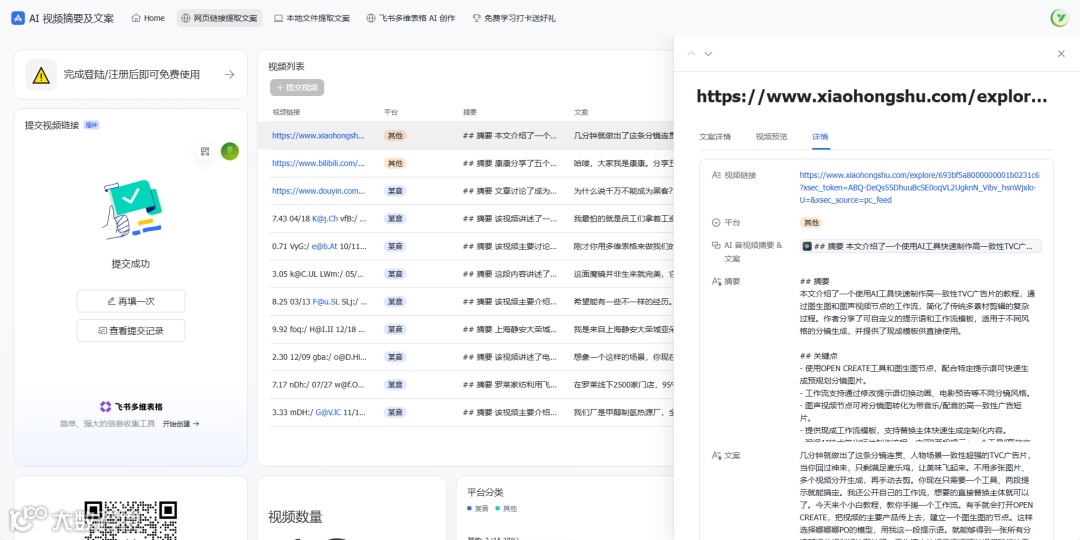Image resolution: width=1080 pixels, height=540 pixels.
Task: Click the 平台 column header in the video list
Action: (391, 112)
